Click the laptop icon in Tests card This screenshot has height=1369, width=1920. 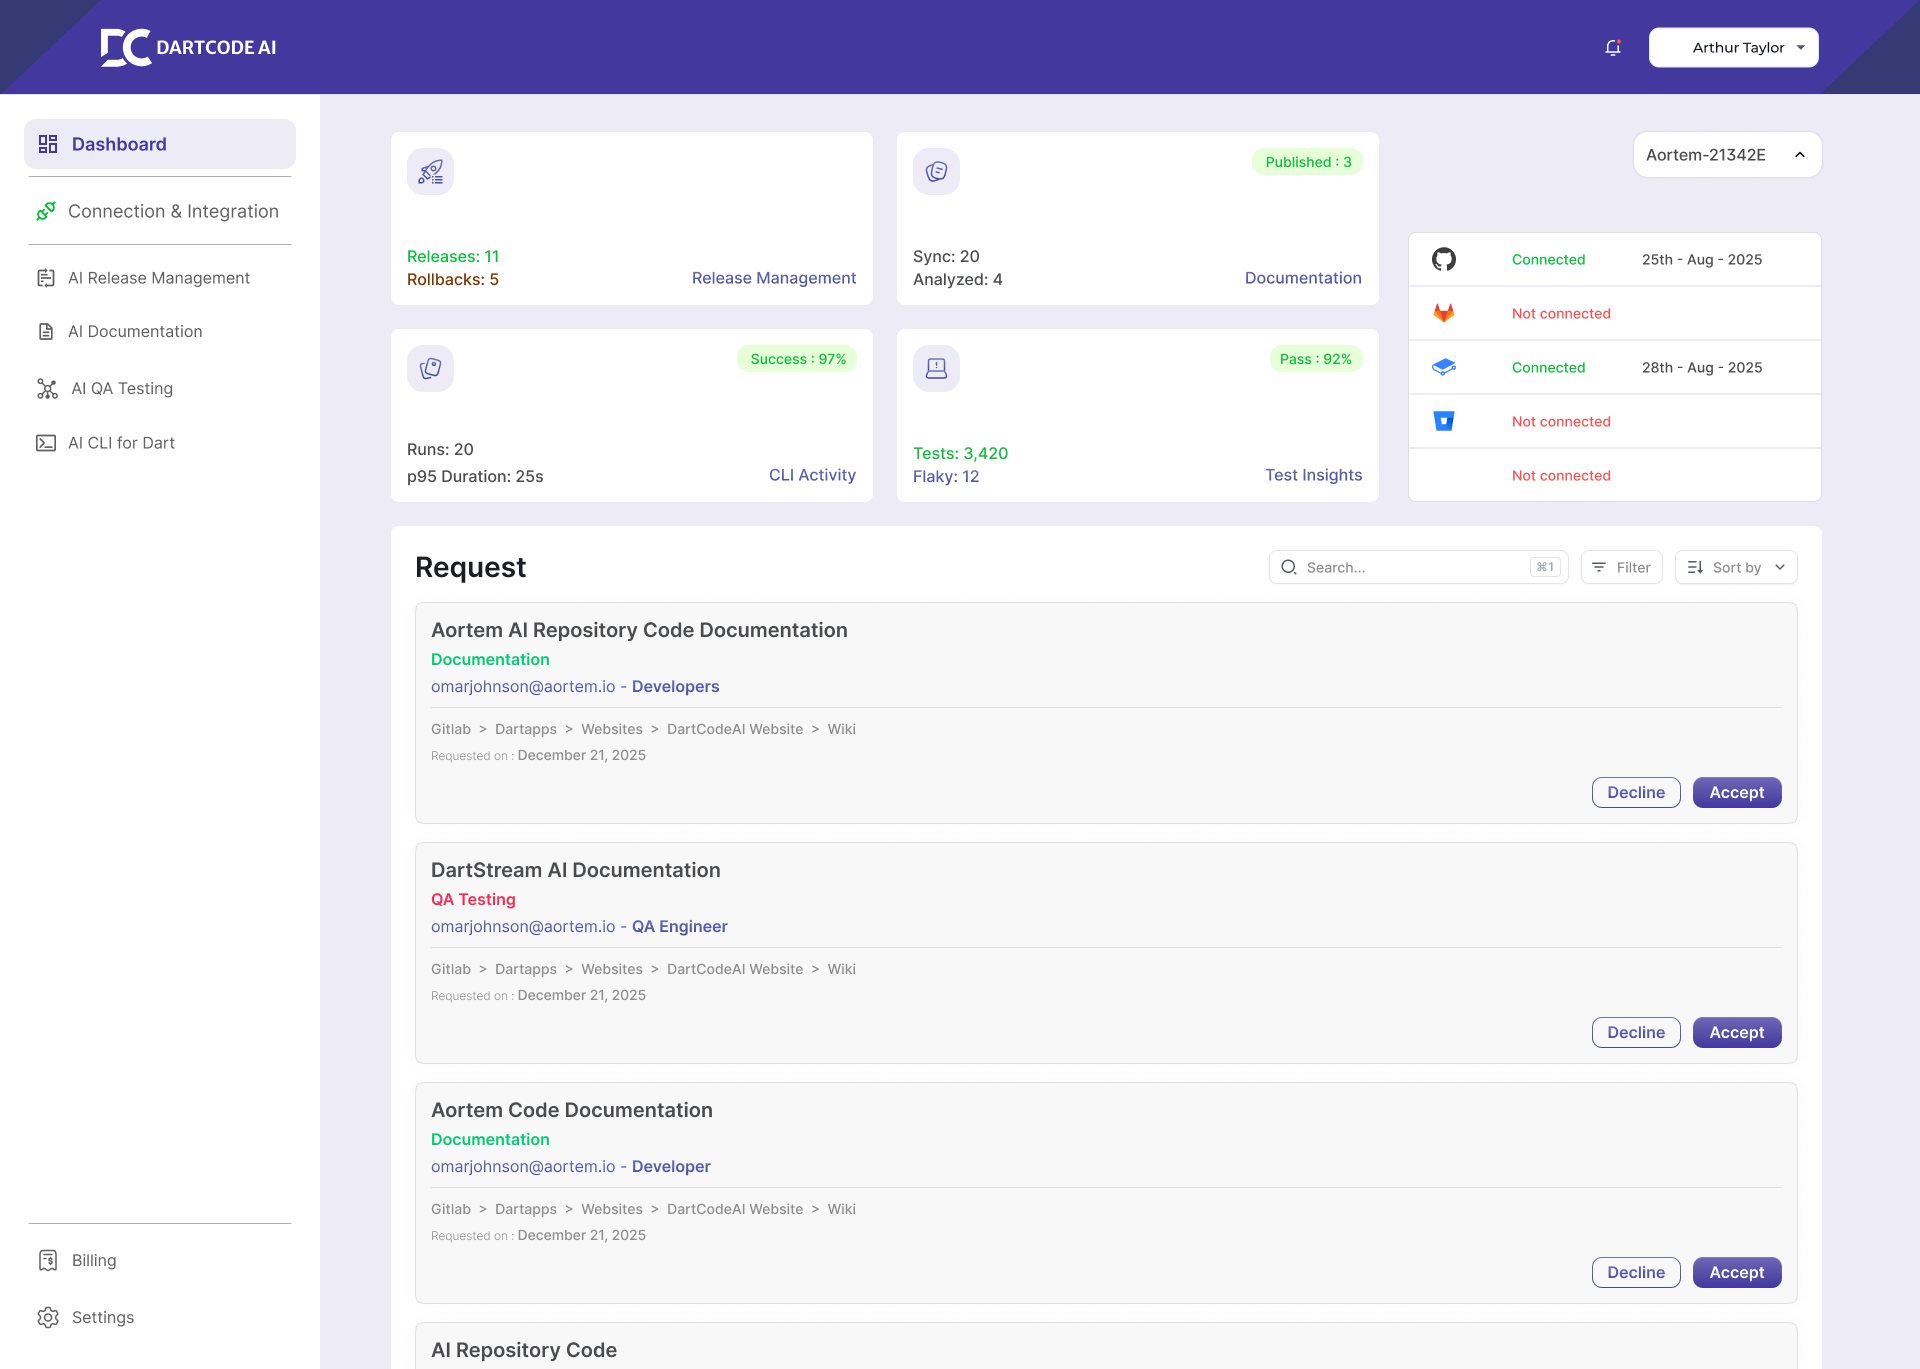click(x=937, y=369)
